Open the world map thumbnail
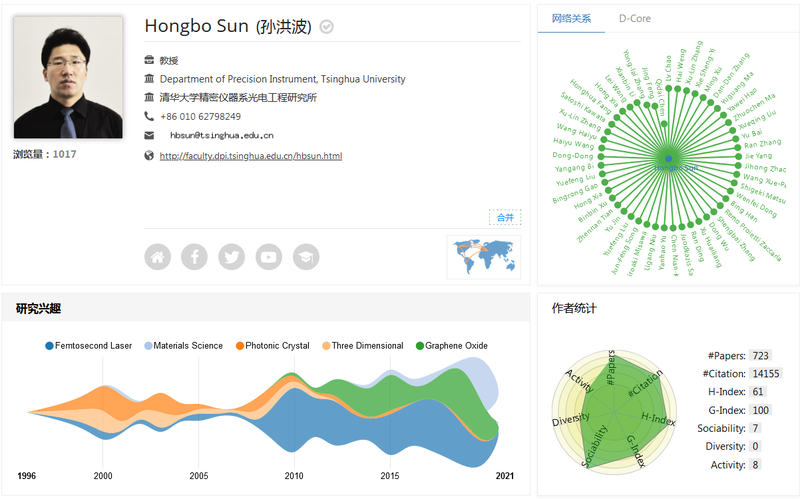800x499 pixels. tap(484, 256)
